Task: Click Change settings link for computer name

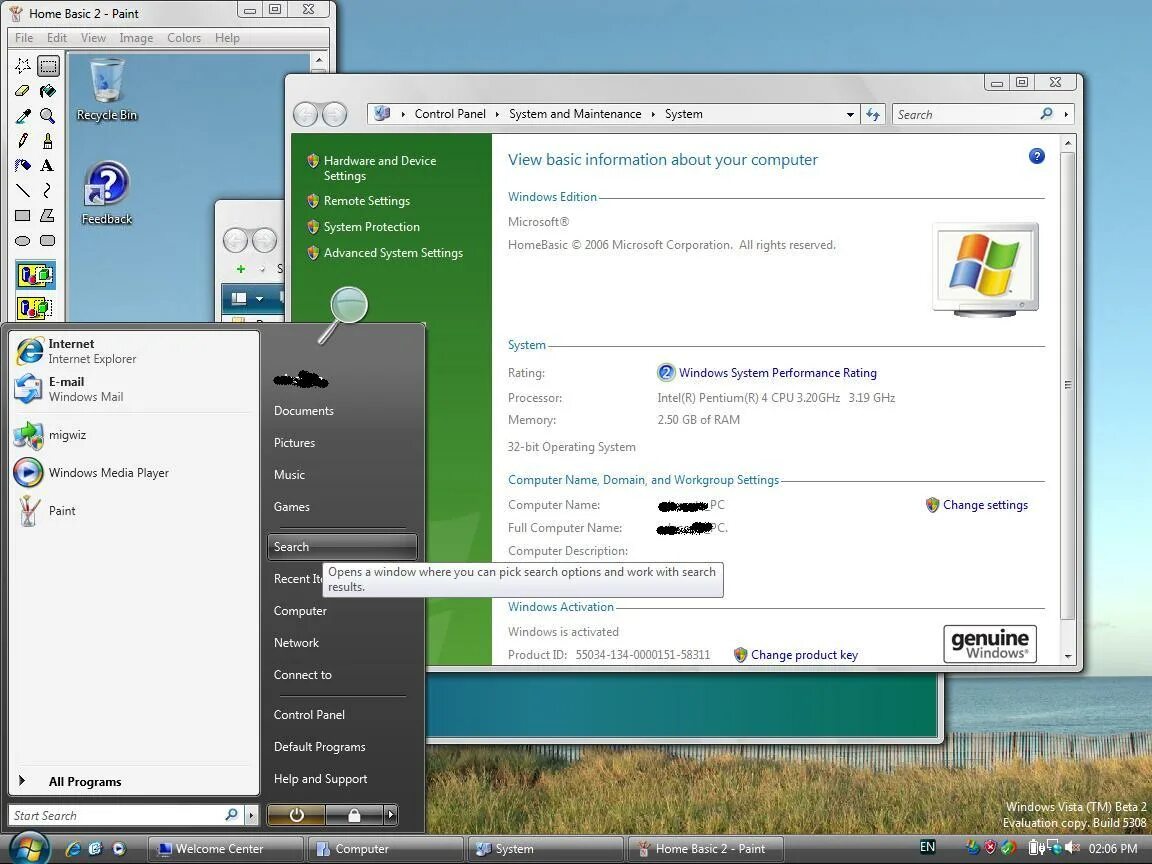Action: pyautogui.click(x=985, y=505)
